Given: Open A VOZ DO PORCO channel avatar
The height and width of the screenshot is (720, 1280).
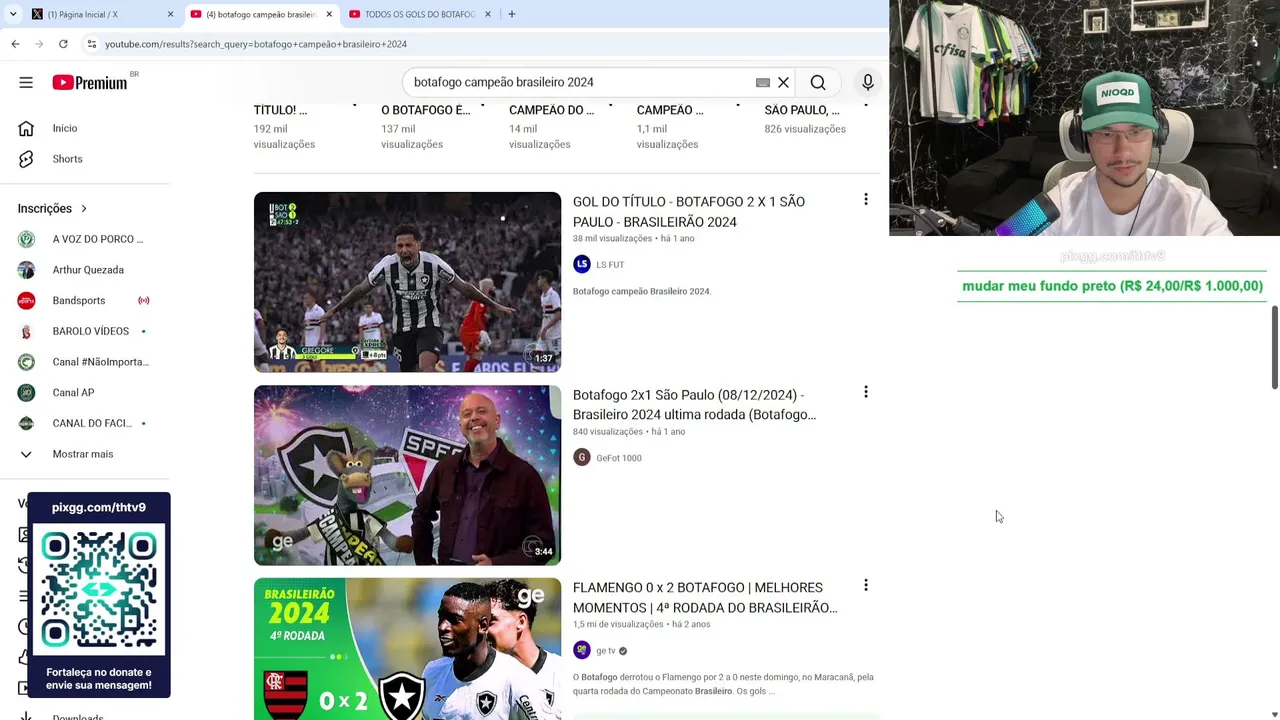Looking at the screenshot, I should point(27,239).
